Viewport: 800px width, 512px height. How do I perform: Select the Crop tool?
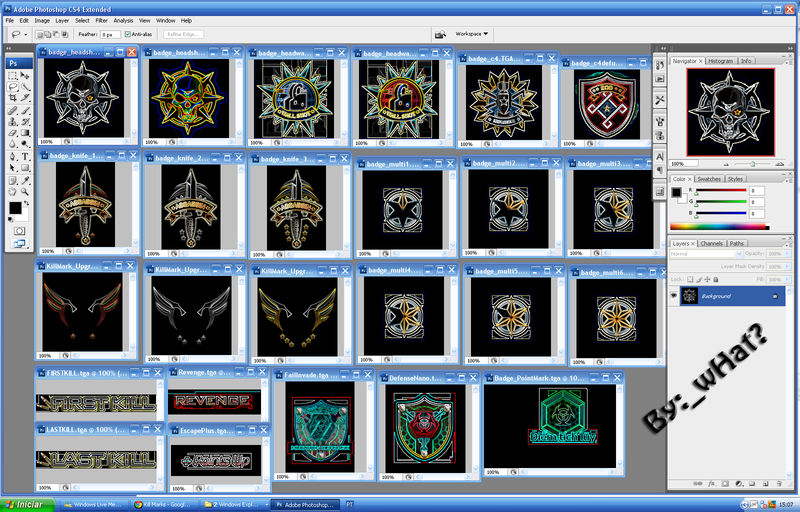point(13,98)
